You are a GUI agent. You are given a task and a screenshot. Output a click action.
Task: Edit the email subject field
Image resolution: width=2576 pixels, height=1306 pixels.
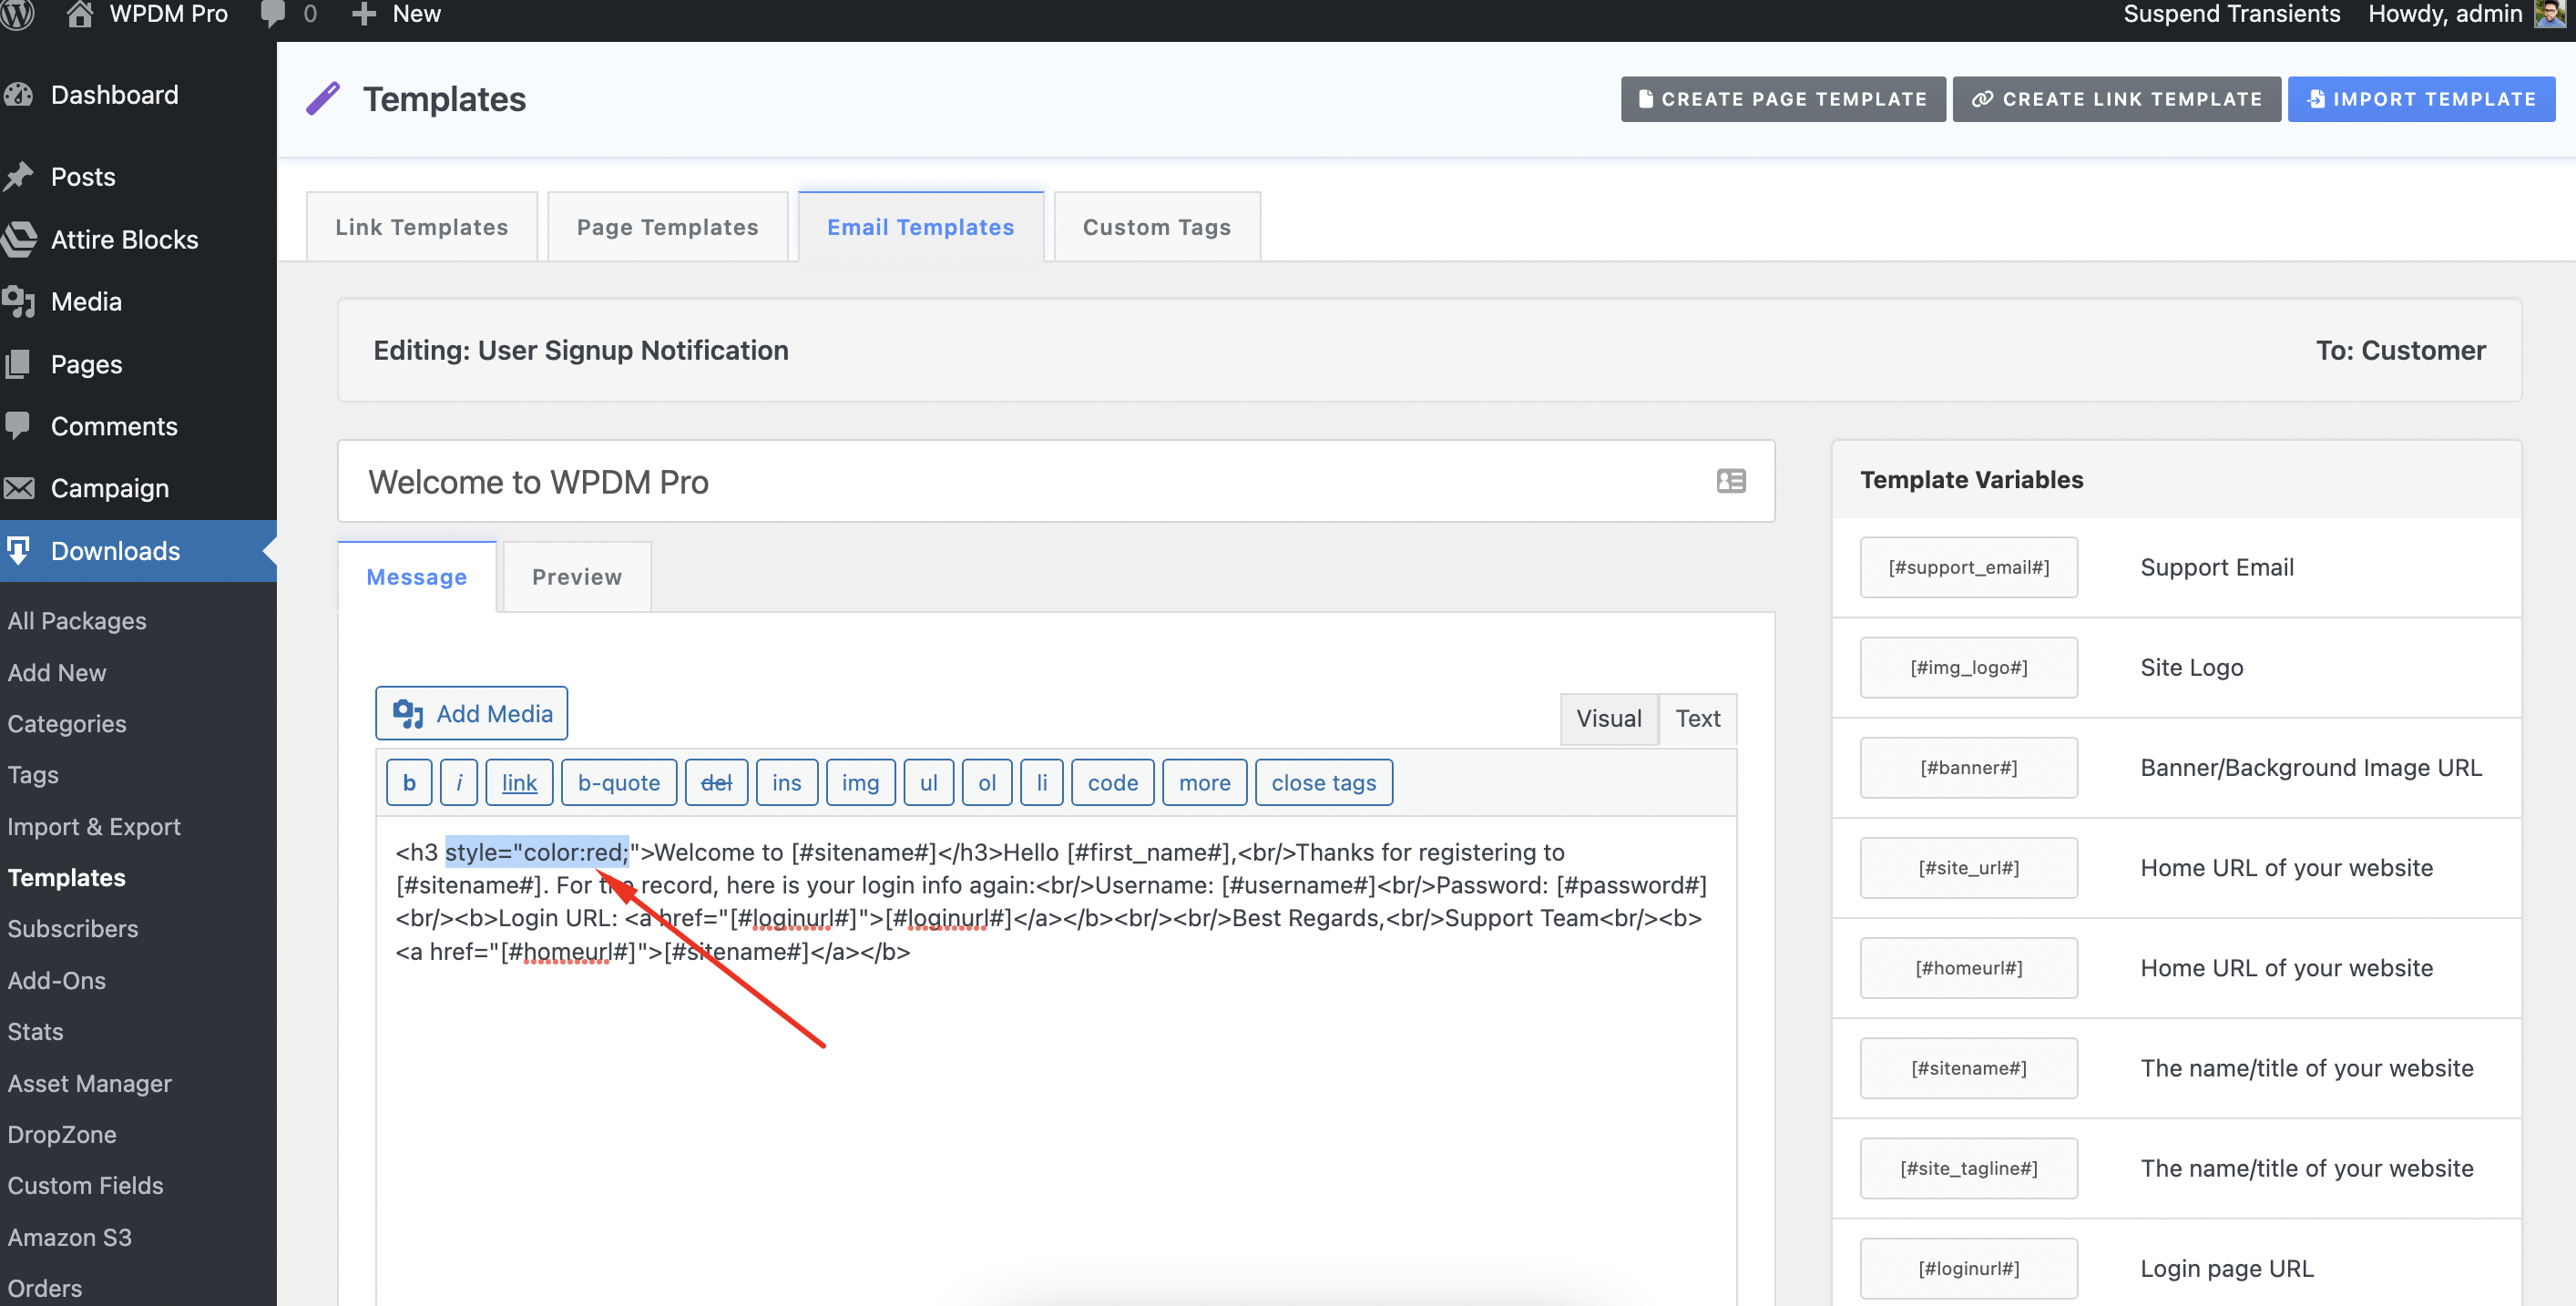tap(1056, 481)
